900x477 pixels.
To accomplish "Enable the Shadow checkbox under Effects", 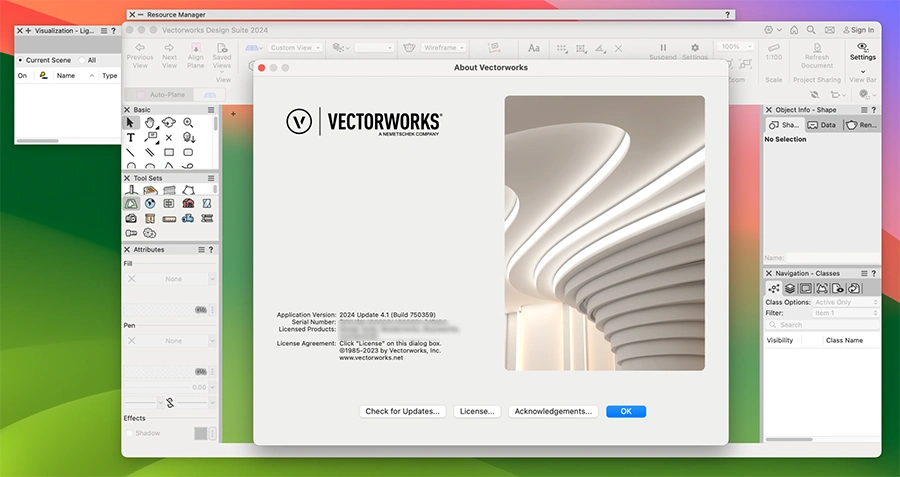I will [x=128, y=433].
